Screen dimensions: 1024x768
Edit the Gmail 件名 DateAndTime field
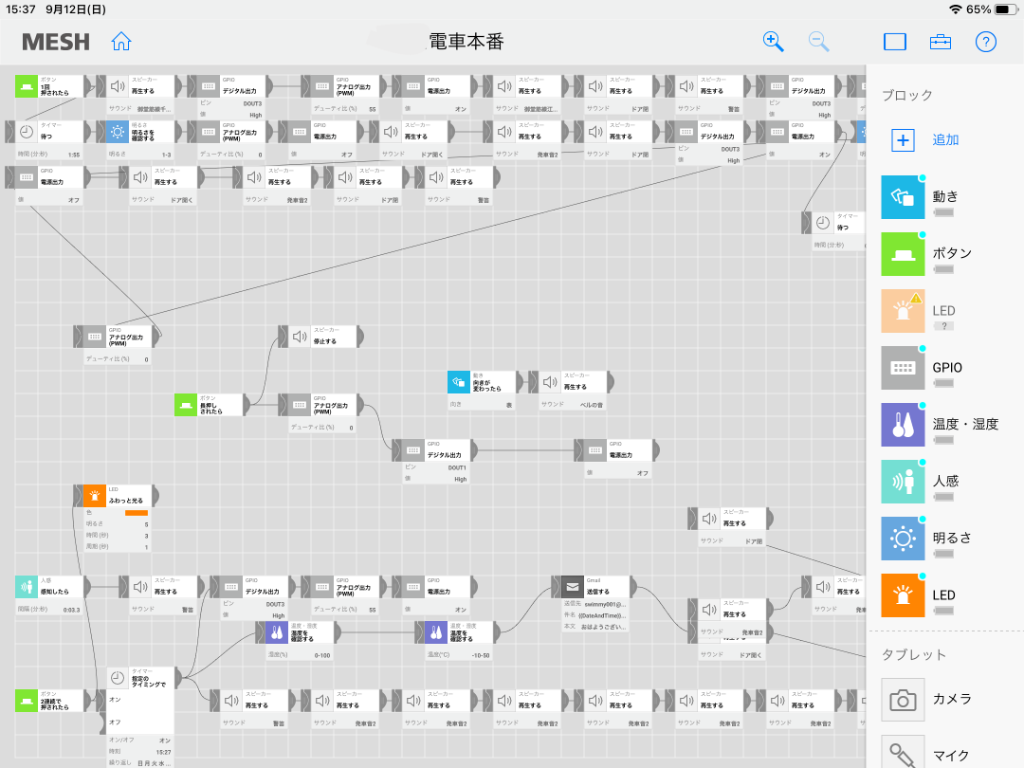pos(596,615)
